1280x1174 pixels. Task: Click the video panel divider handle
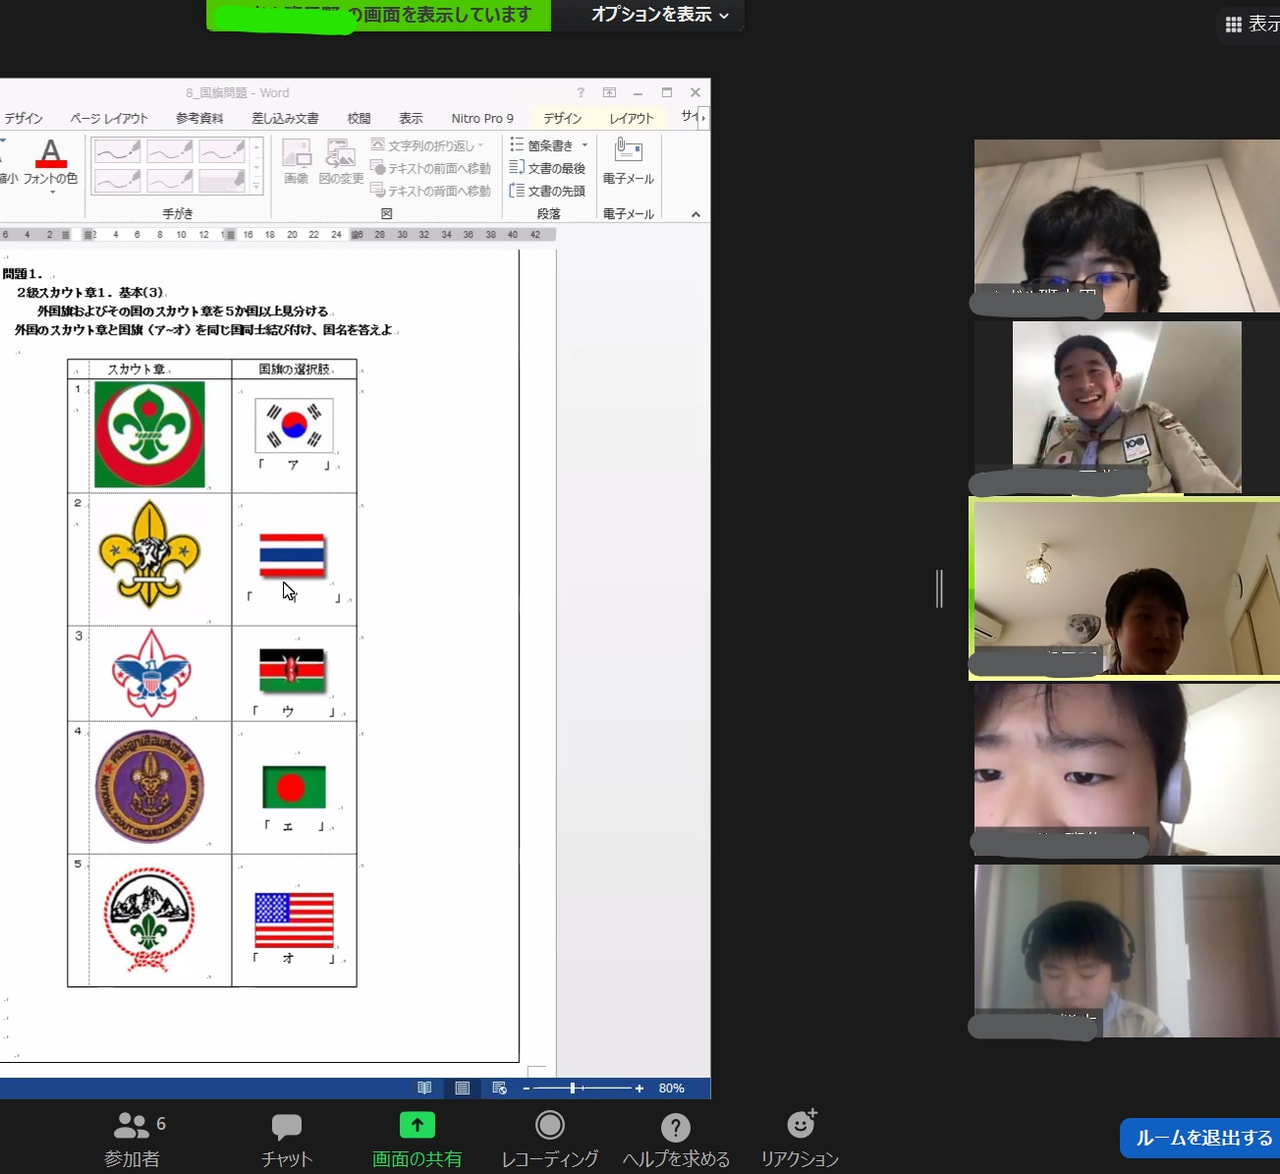point(939,588)
